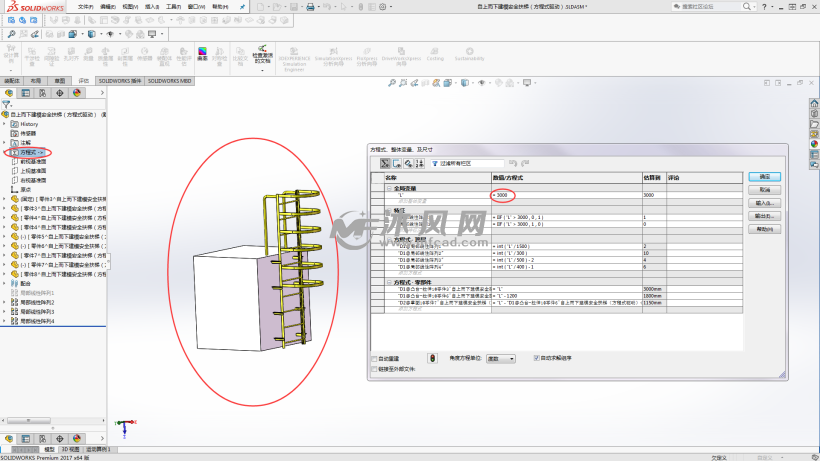Expand the History tree node
This screenshot has width=820, height=461.
click(5, 124)
